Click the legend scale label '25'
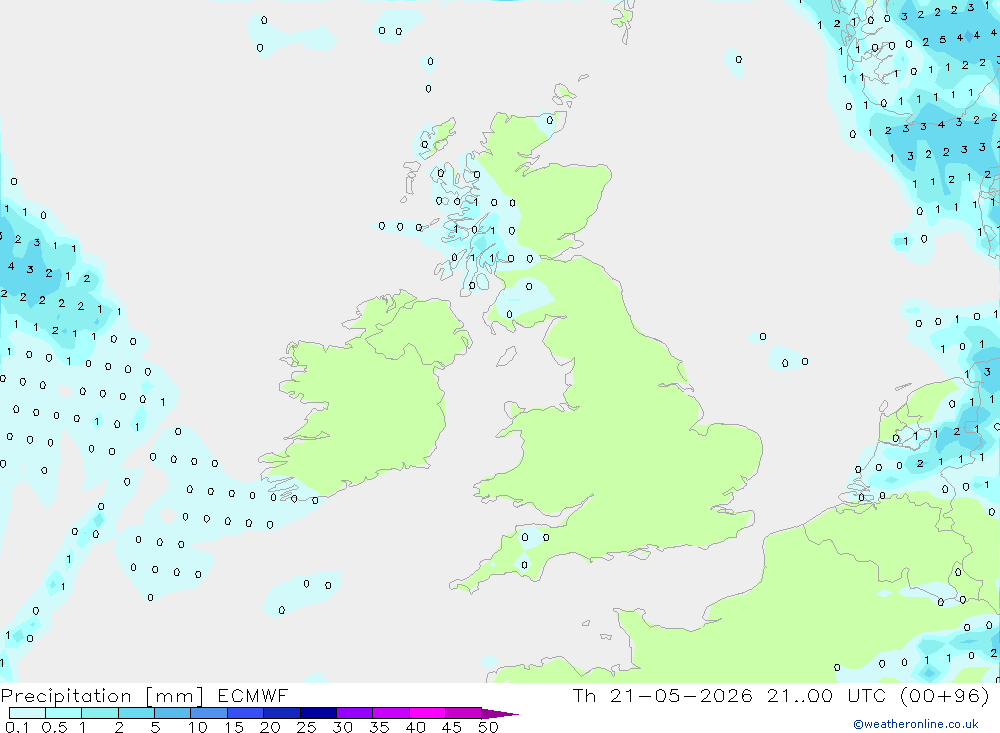Image resolution: width=1000 pixels, height=733 pixels. click(x=306, y=727)
